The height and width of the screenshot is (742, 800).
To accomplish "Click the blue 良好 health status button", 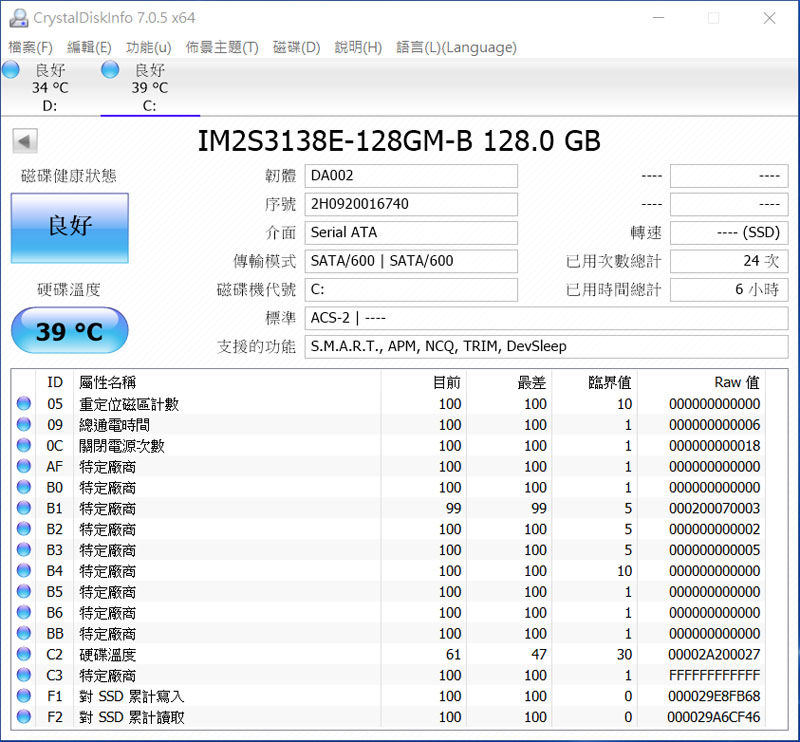I will coord(70,228).
